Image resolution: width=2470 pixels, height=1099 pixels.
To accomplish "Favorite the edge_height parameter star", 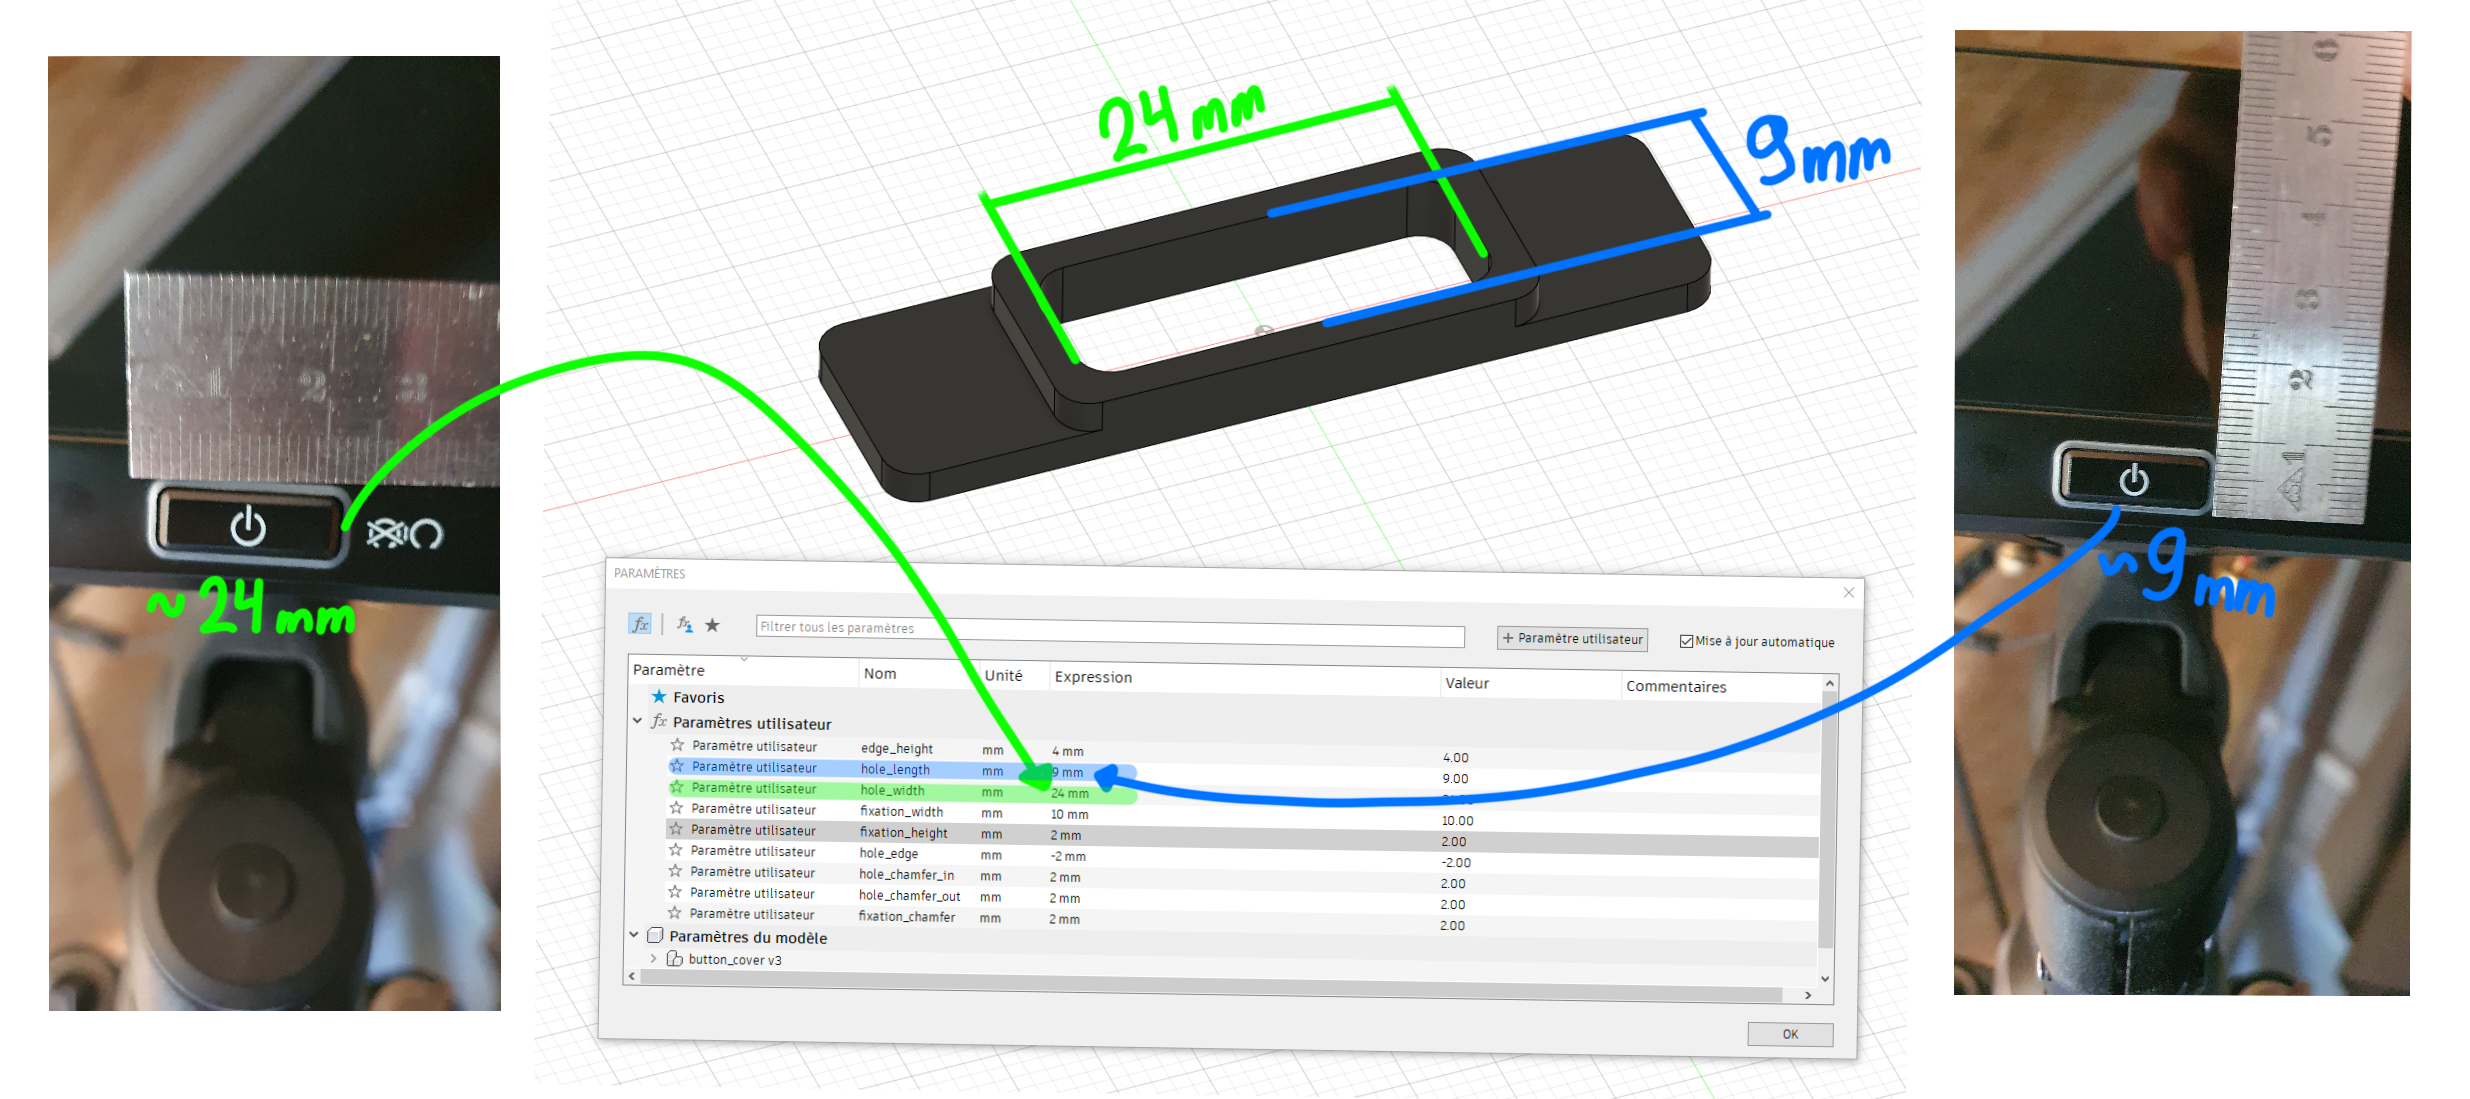I will 677,746.
